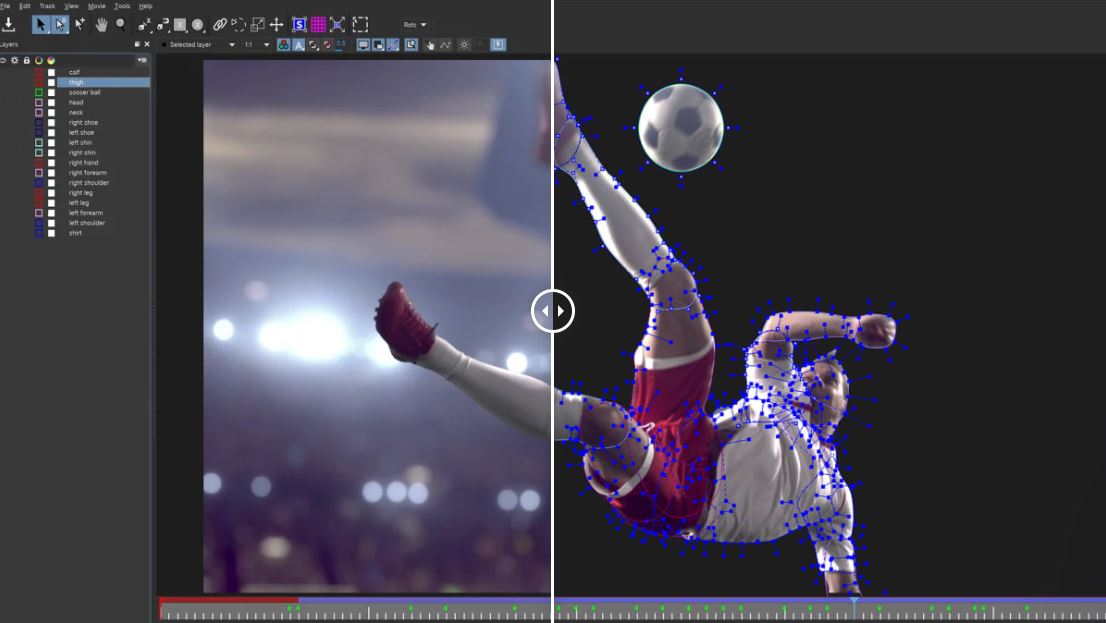Select the Scale transform tool
The image size is (1106, 623).
click(257, 25)
